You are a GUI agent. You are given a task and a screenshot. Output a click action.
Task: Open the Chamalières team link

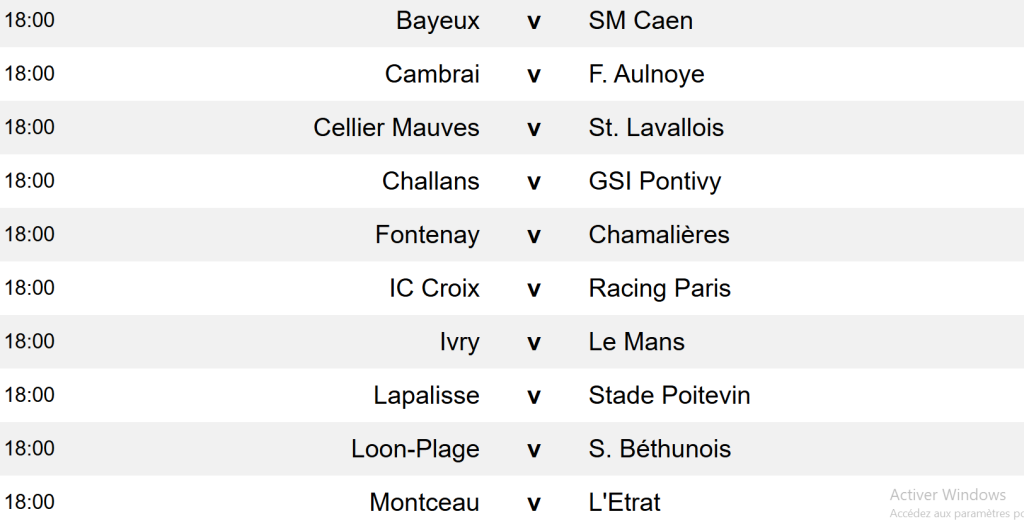pyautogui.click(x=659, y=235)
